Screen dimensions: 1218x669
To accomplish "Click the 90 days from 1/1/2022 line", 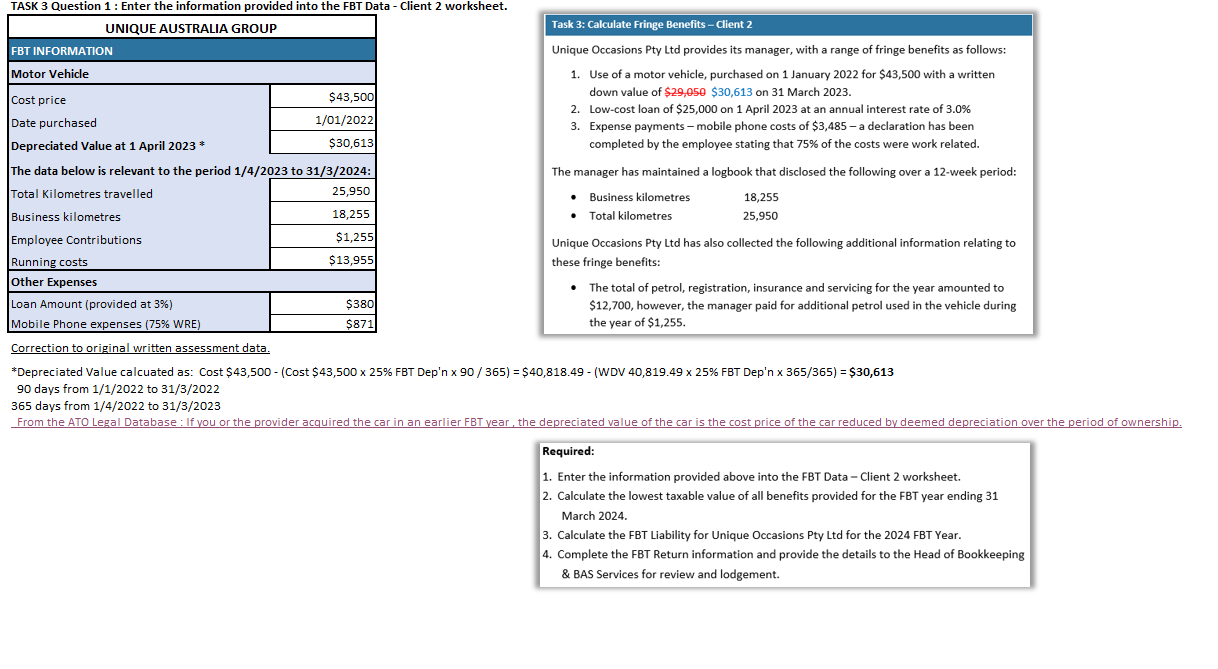I will point(118,388).
